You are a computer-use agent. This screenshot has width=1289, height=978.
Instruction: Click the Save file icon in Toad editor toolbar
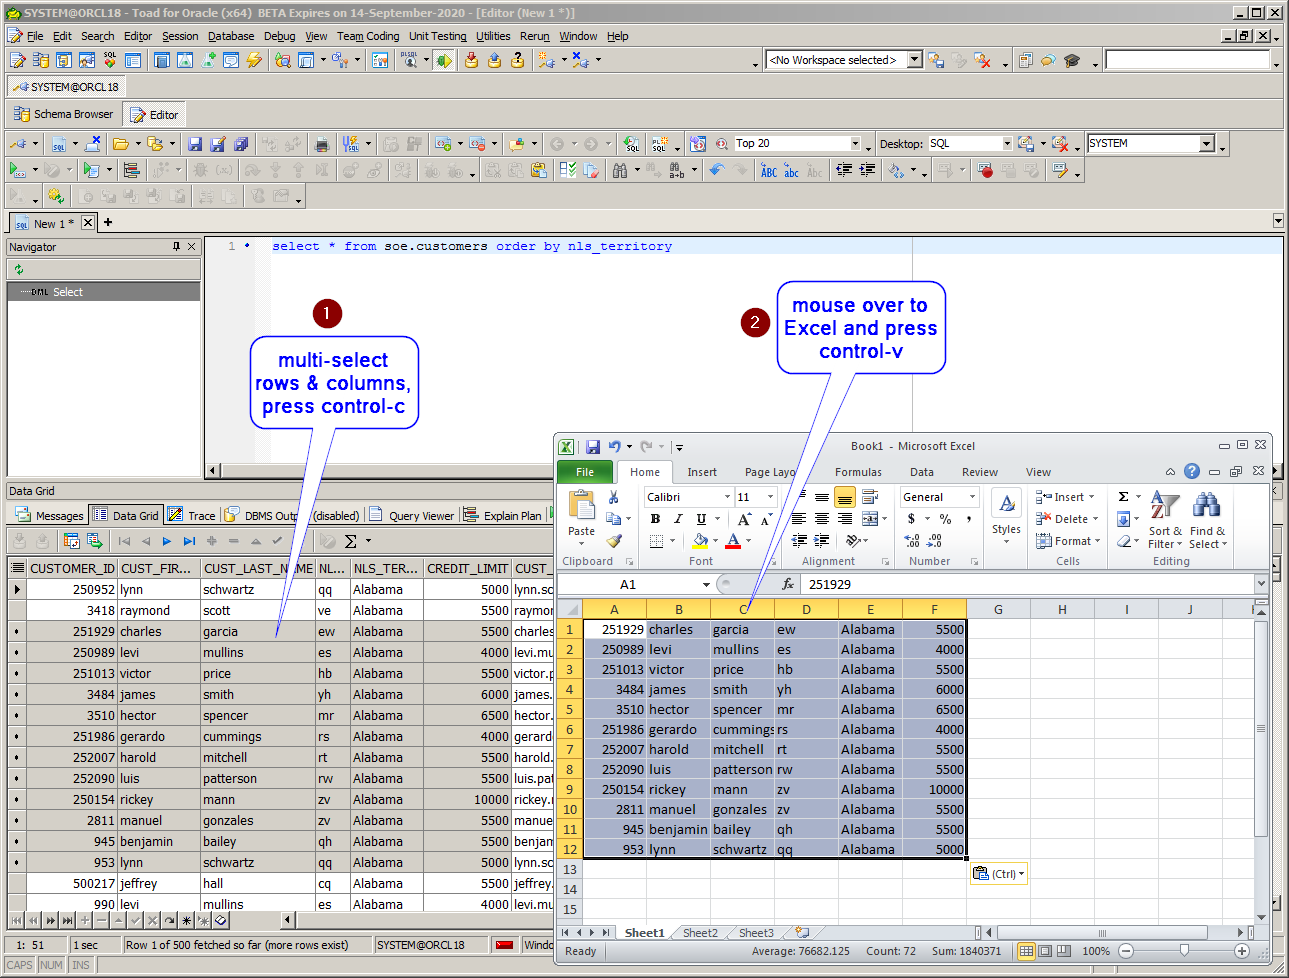pyautogui.click(x=195, y=144)
